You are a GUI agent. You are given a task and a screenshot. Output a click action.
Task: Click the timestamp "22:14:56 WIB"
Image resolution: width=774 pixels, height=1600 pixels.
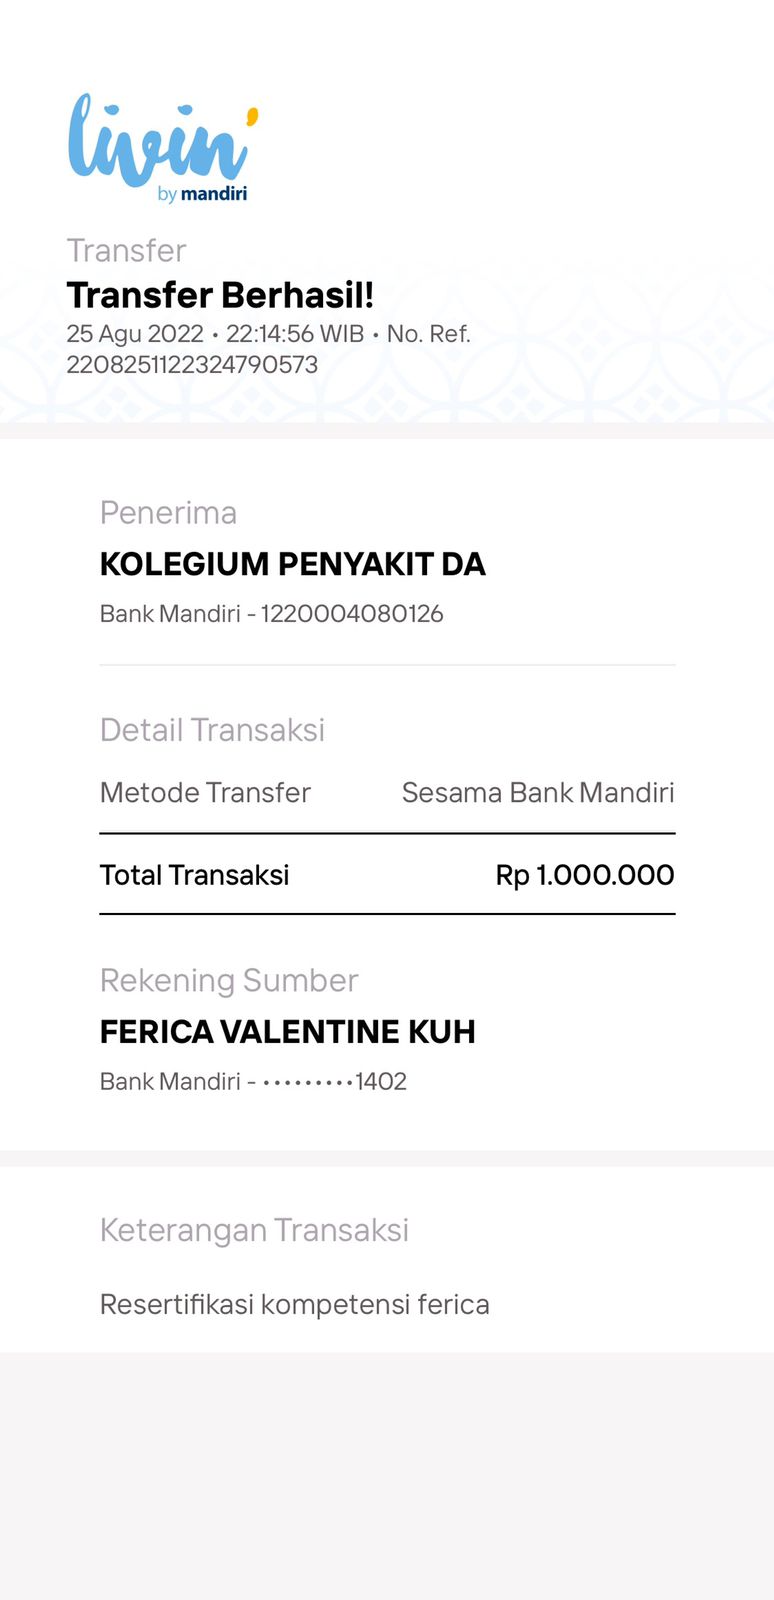[295, 334]
